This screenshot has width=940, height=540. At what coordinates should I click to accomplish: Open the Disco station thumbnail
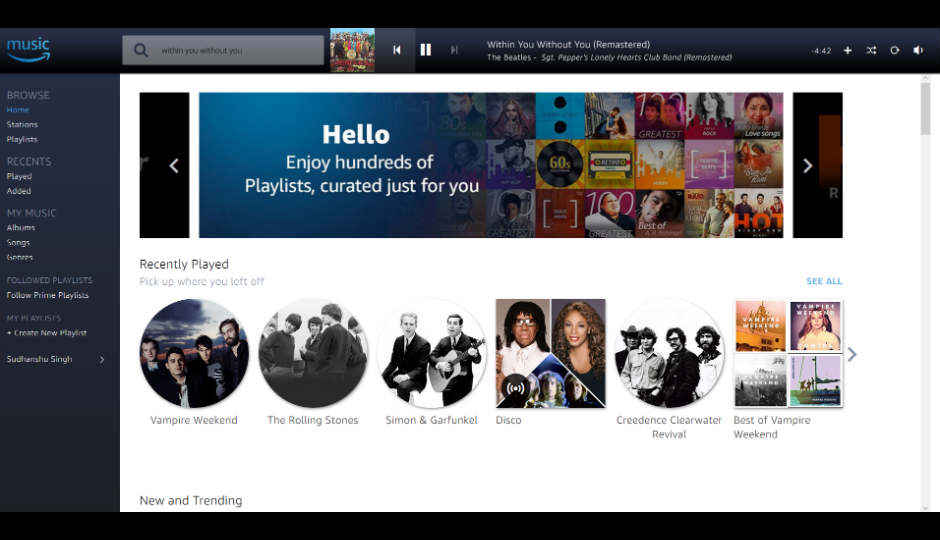coord(550,354)
